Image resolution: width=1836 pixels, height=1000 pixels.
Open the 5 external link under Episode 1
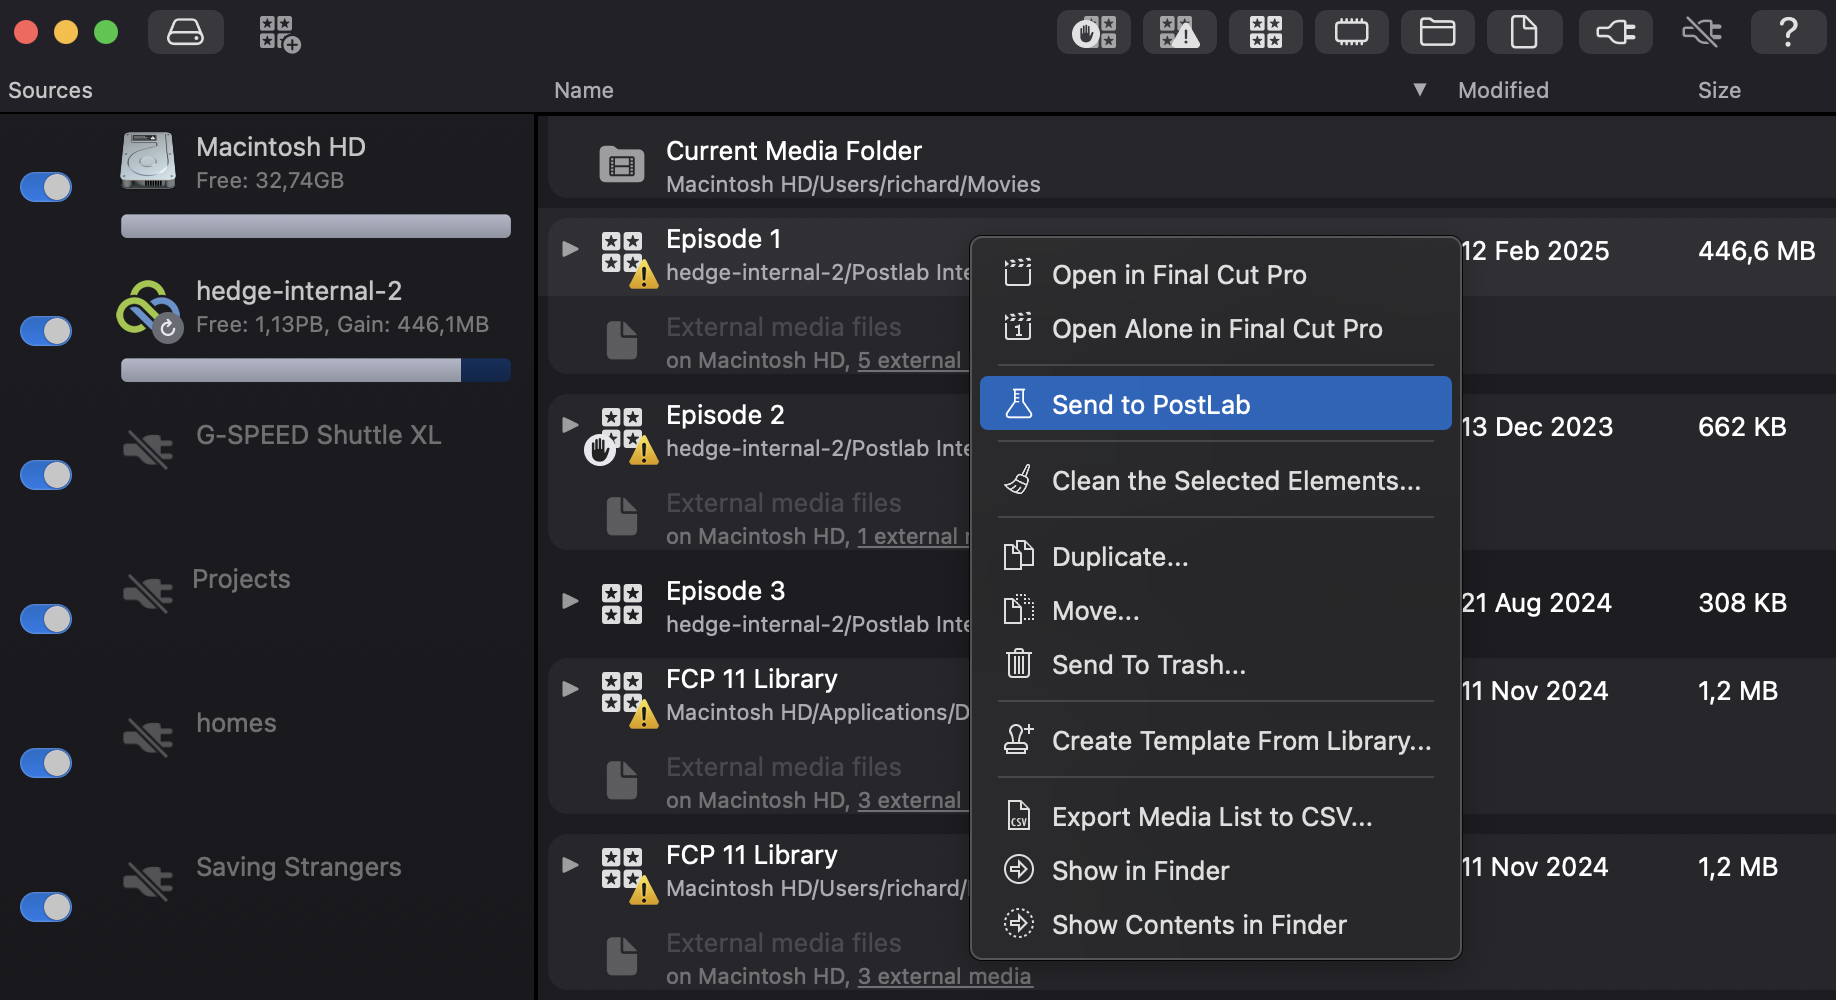911,361
